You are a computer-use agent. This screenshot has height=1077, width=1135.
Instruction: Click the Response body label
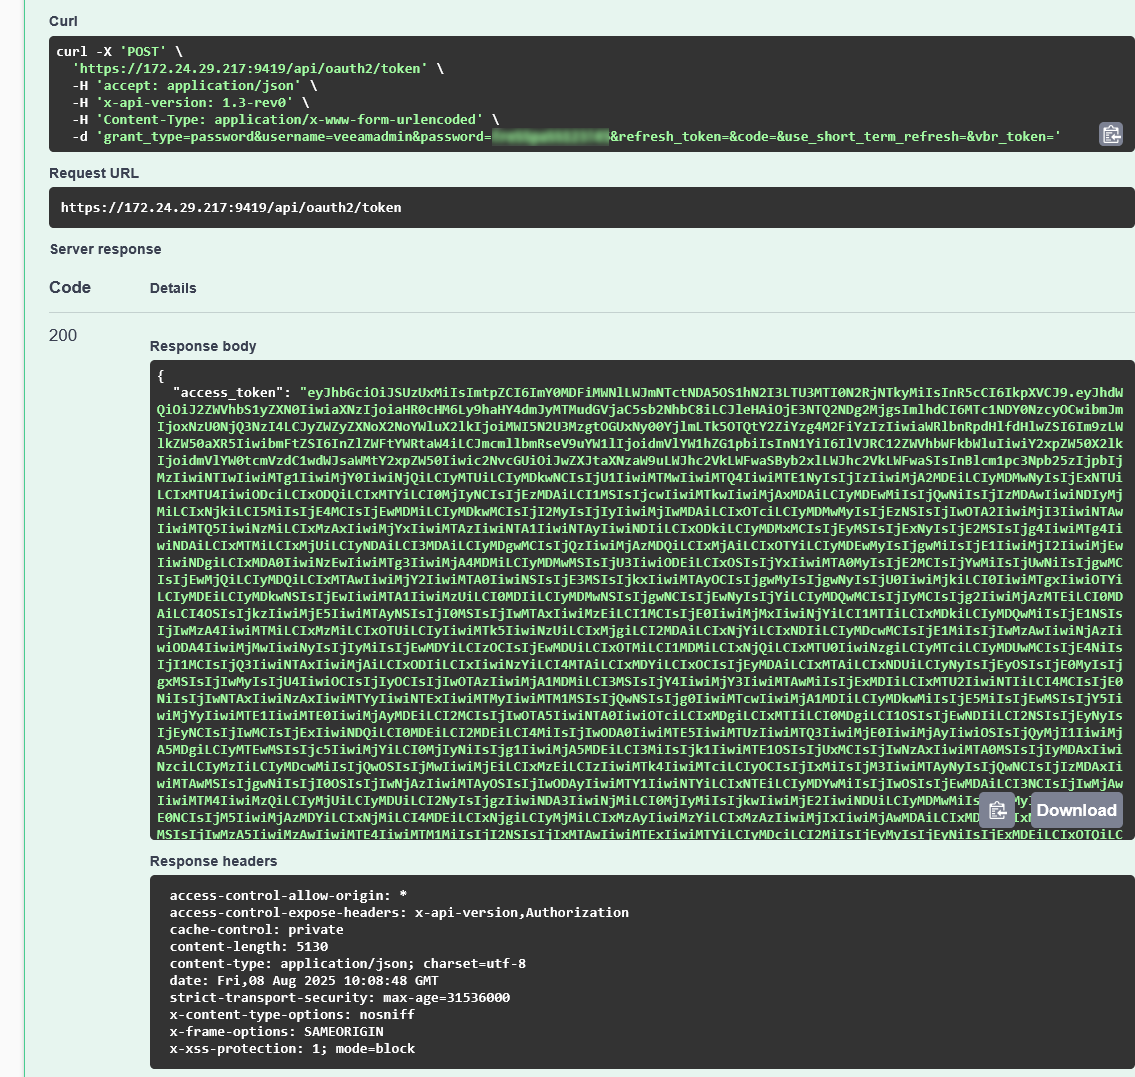point(203,346)
